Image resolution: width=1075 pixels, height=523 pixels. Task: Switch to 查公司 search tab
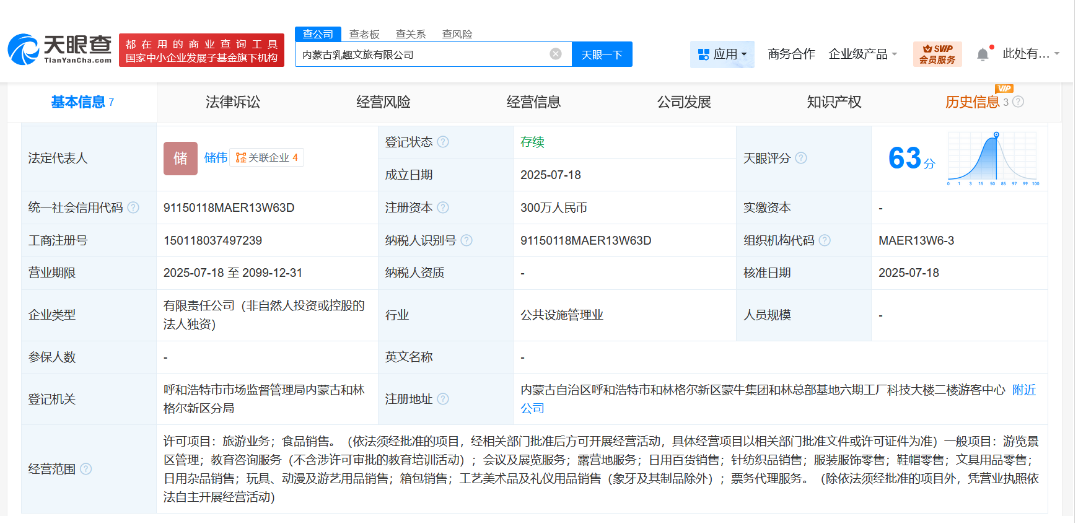point(317,34)
